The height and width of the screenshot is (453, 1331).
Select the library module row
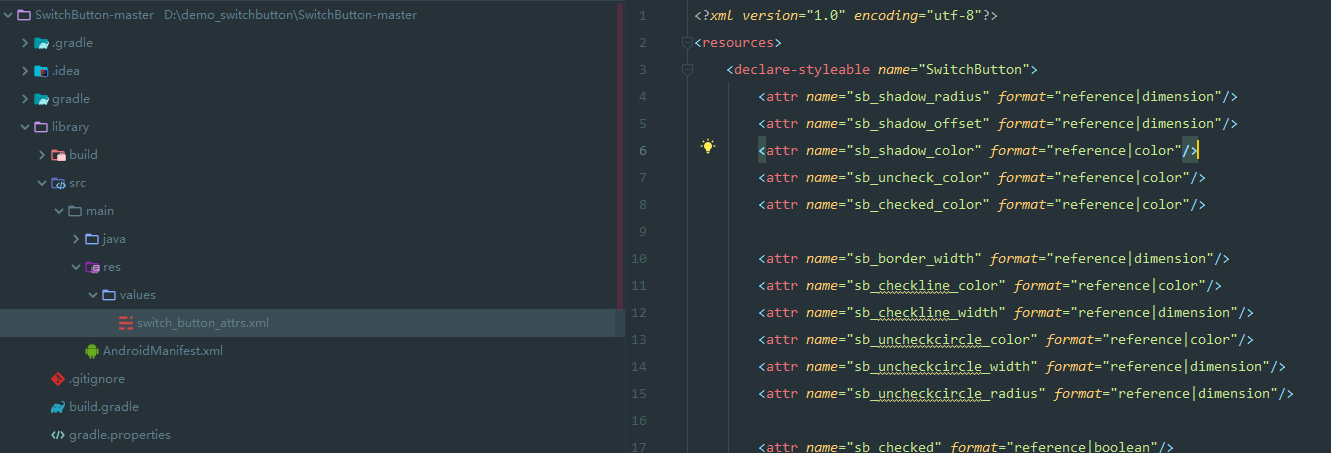tap(312, 127)
